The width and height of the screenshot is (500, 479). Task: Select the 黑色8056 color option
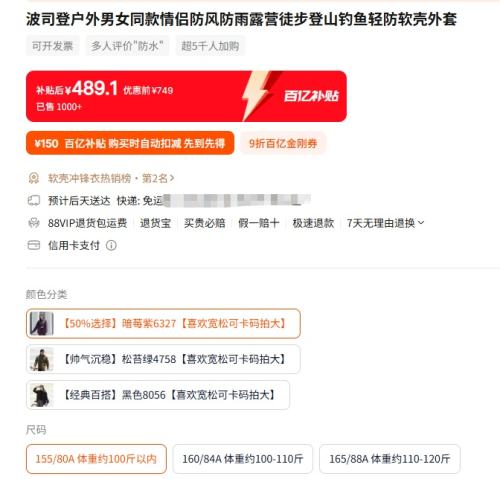pos(158,395)
